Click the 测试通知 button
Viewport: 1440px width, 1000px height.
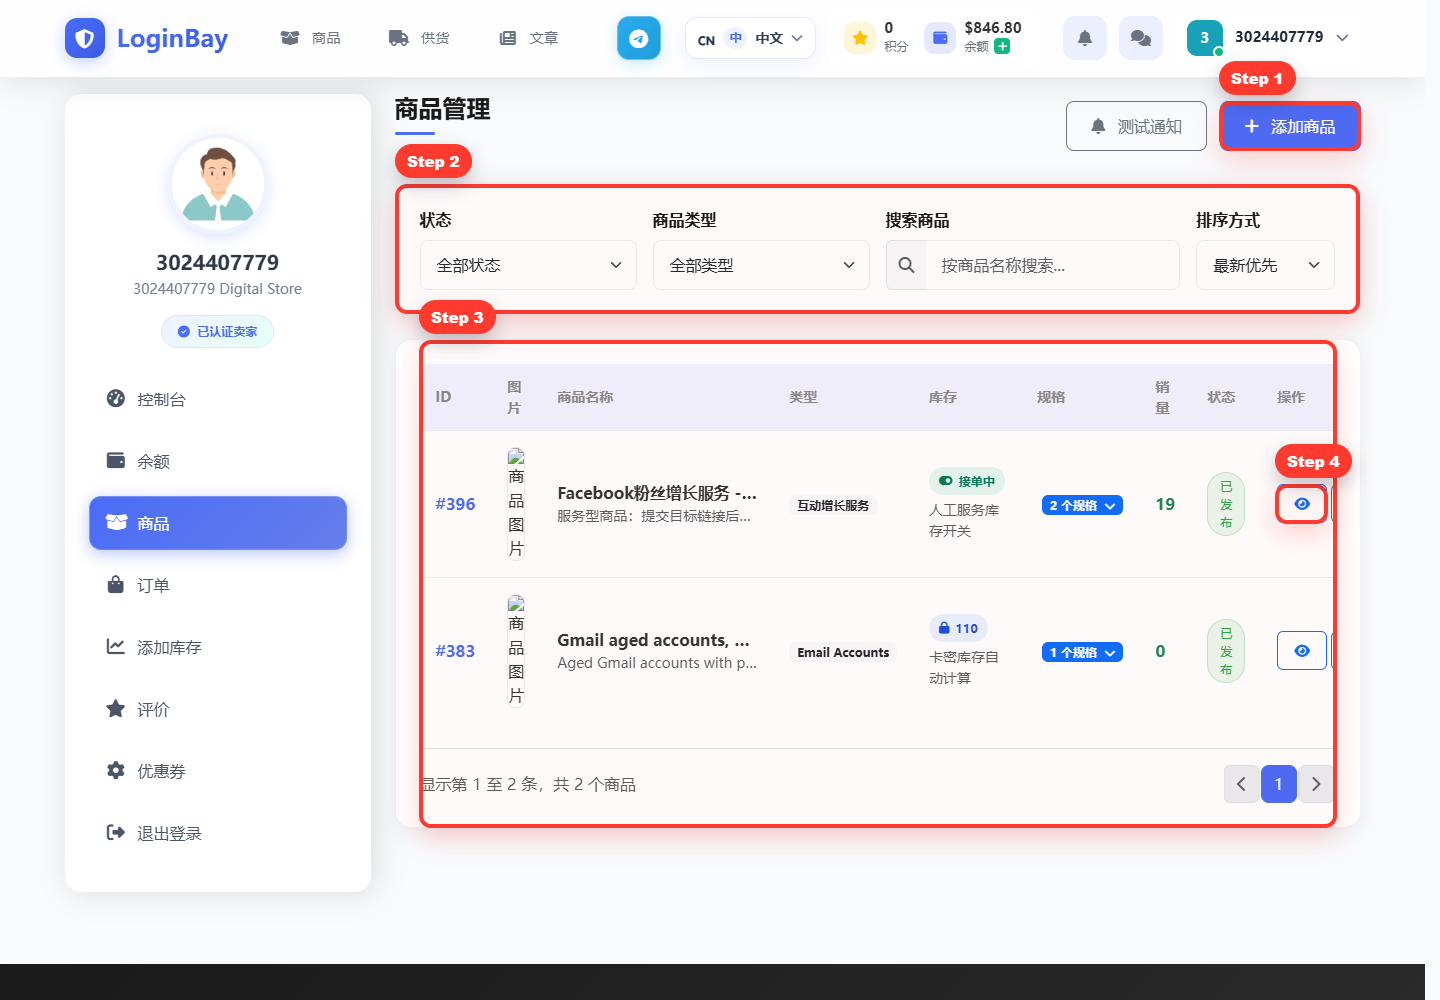click(1136, 126)
